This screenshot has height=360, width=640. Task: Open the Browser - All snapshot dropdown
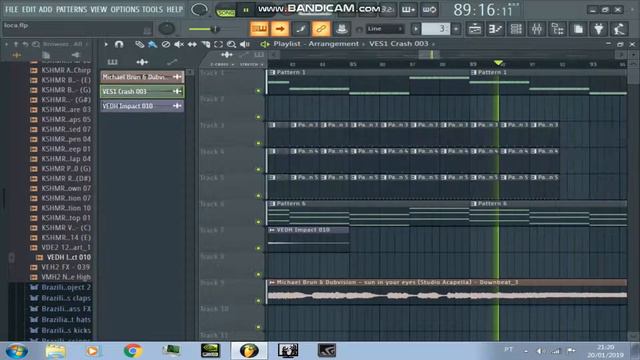[65, 44]
